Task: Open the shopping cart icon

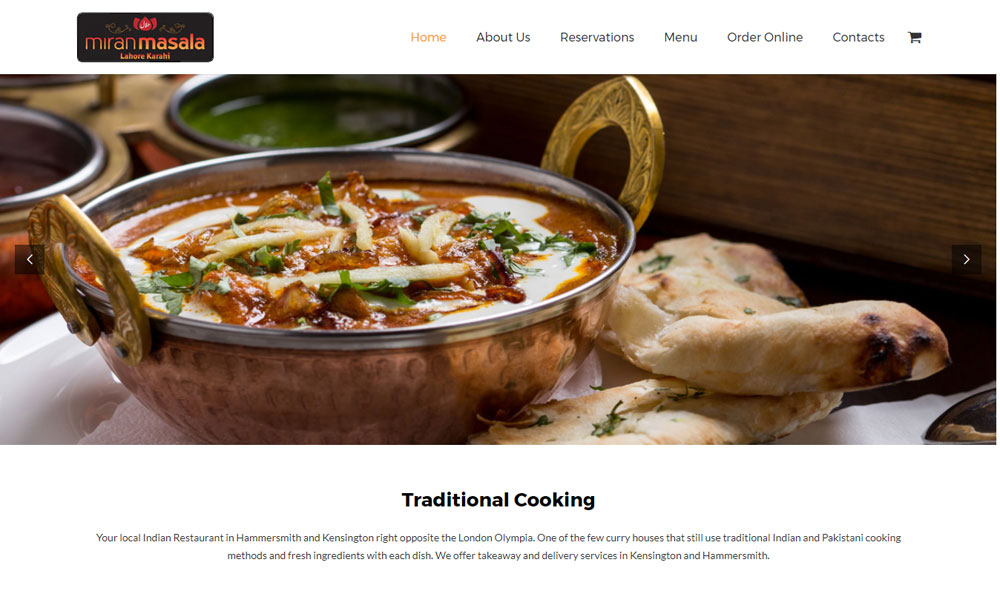Action: pyautogui.click(x=914, y=37)
